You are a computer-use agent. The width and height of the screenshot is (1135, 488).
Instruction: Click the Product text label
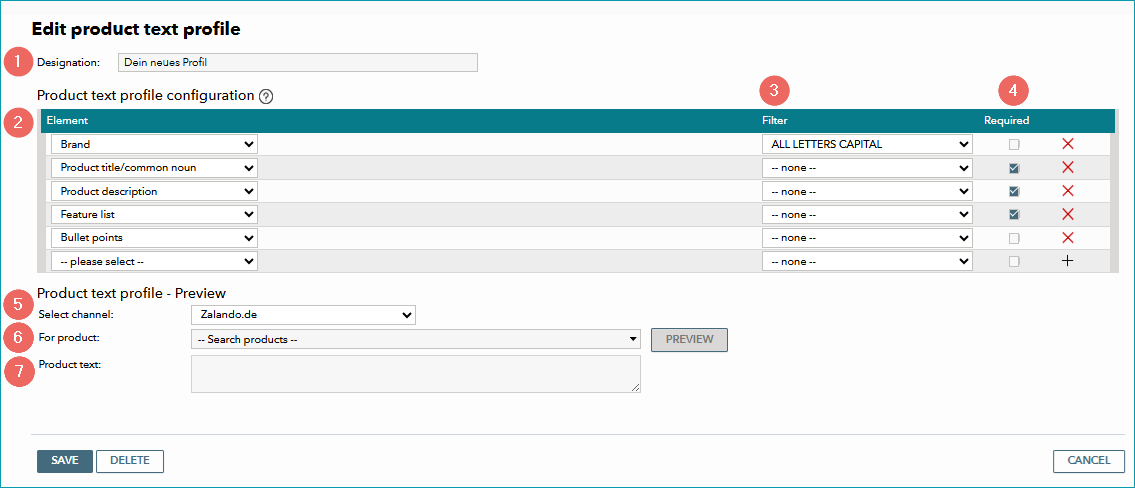point(70,364)
